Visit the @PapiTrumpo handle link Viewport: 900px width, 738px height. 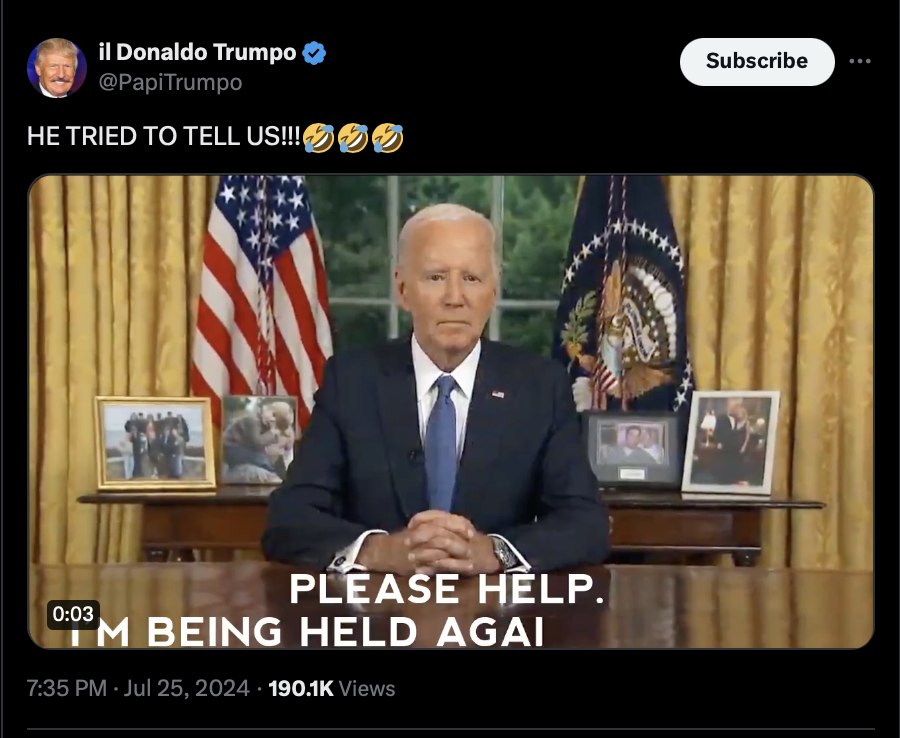[170, 83]
